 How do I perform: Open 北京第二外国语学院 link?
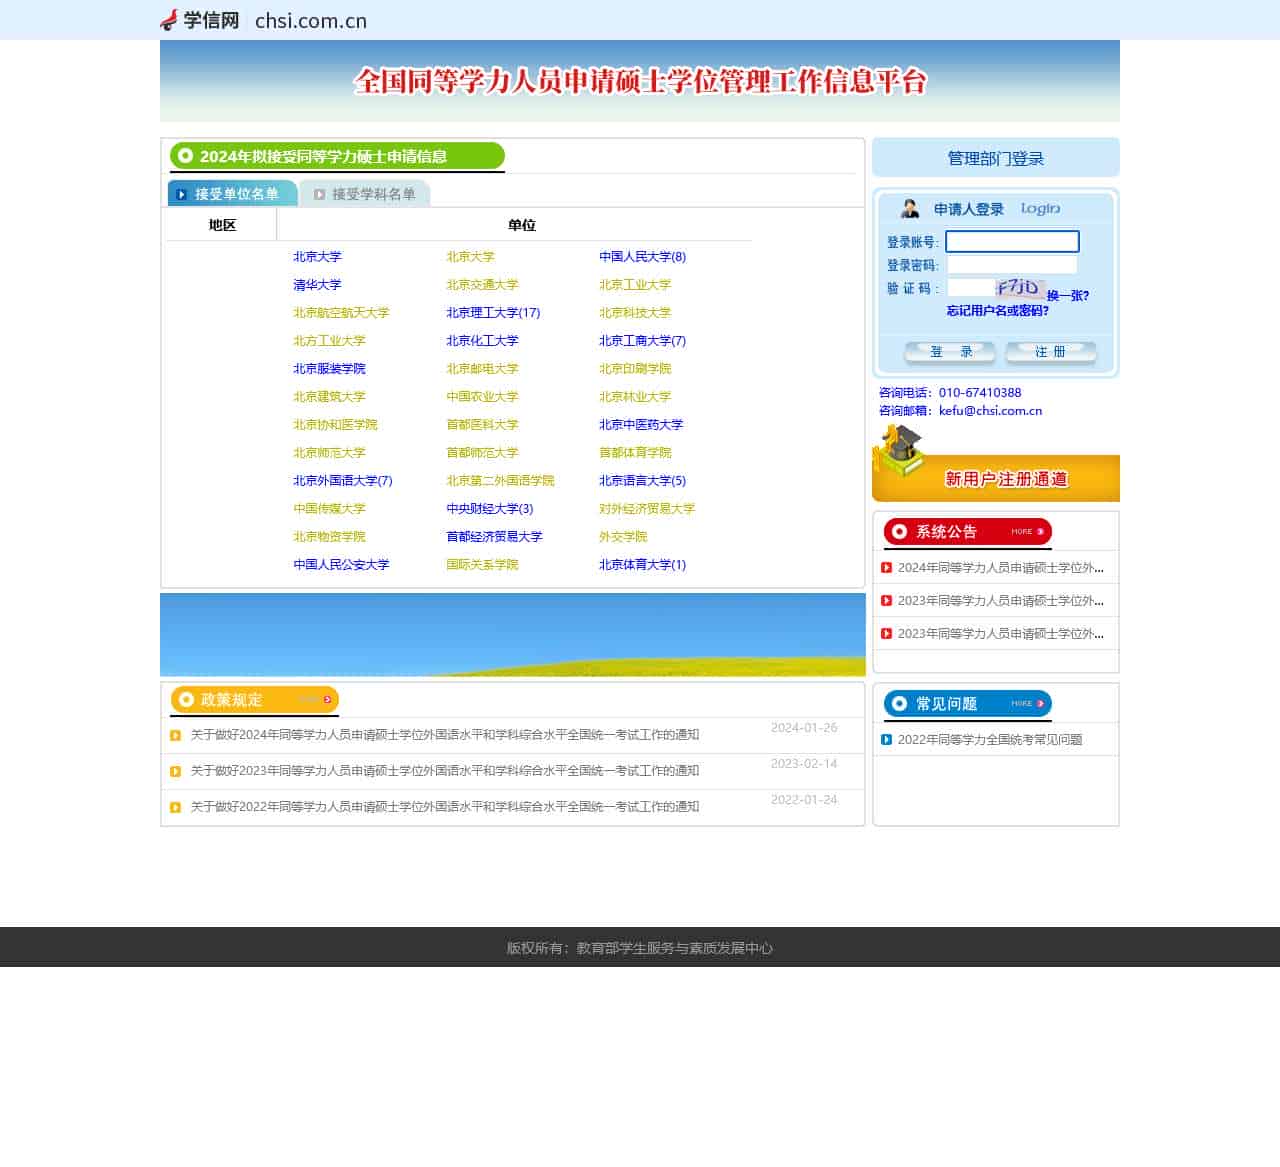[500, 481]
